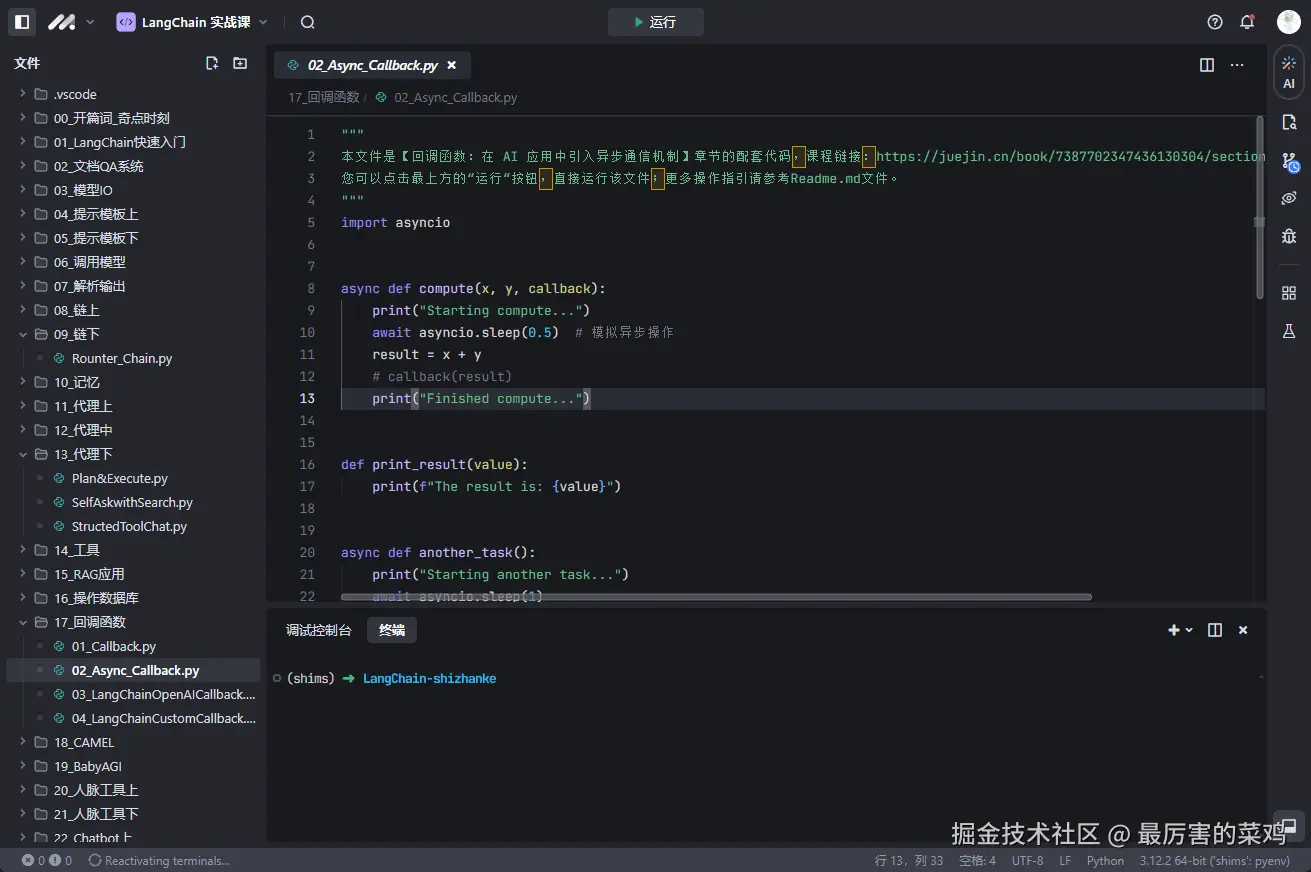This screenshot has width=1311, height=872.
Task: Click the new folder icon in file panel
Action: point(240,63)
